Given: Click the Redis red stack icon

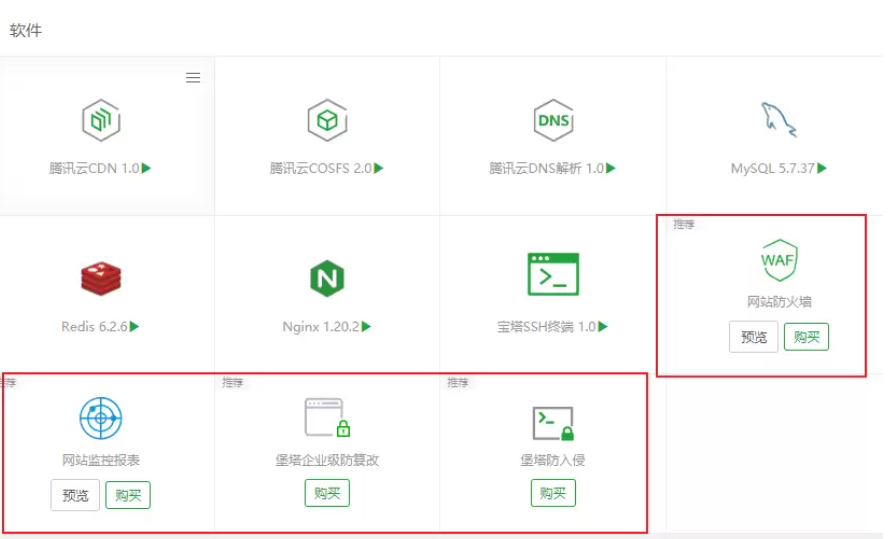Looking at the screenshot, I should point(100,277).
